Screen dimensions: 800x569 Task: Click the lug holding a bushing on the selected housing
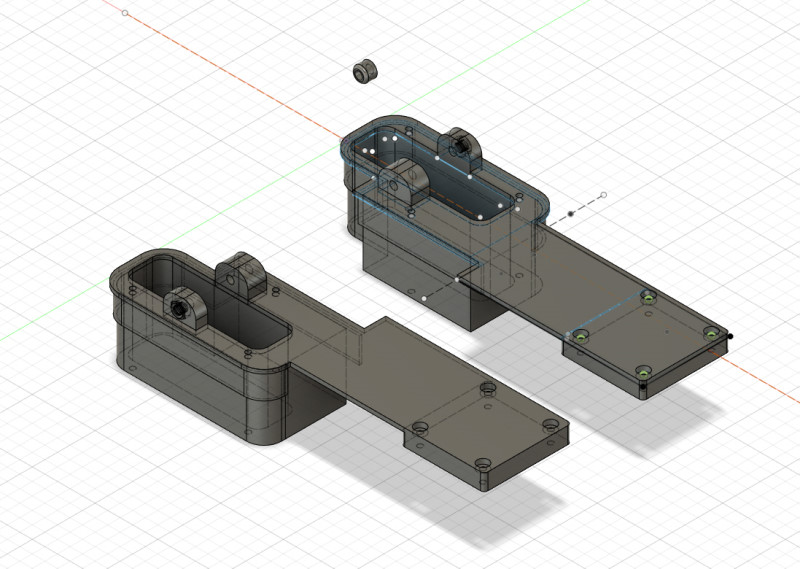pyautogui.click(x=462, y=147)
